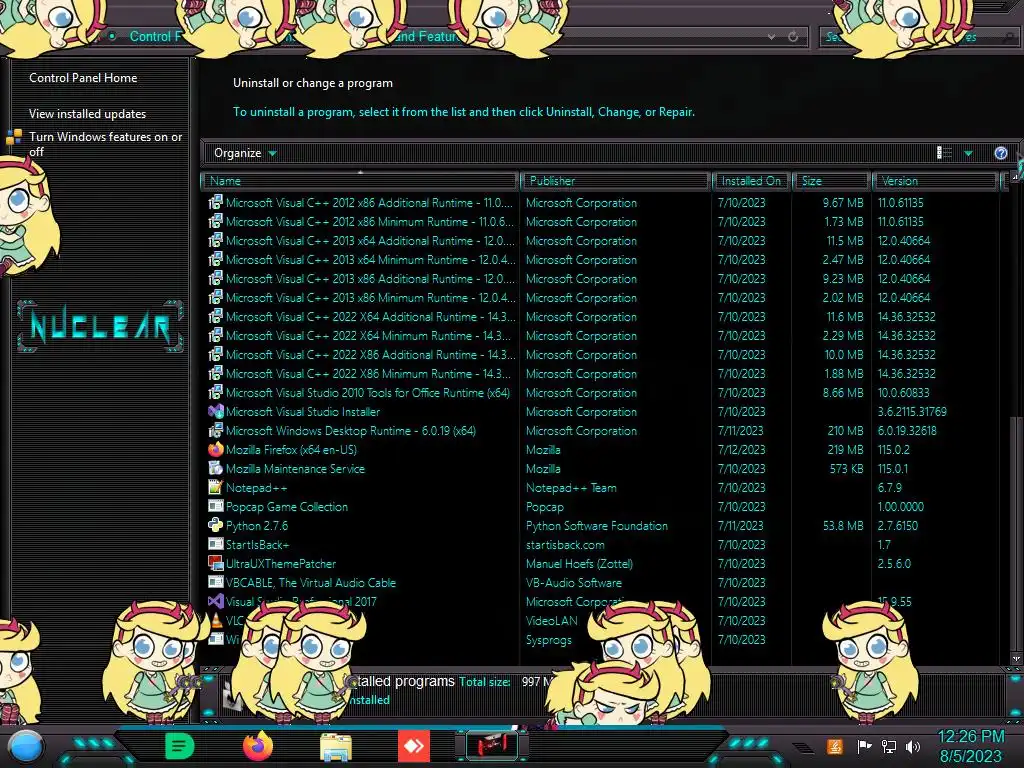
Task: Click the 53.8 MB size cell
Action: point(843,526)
